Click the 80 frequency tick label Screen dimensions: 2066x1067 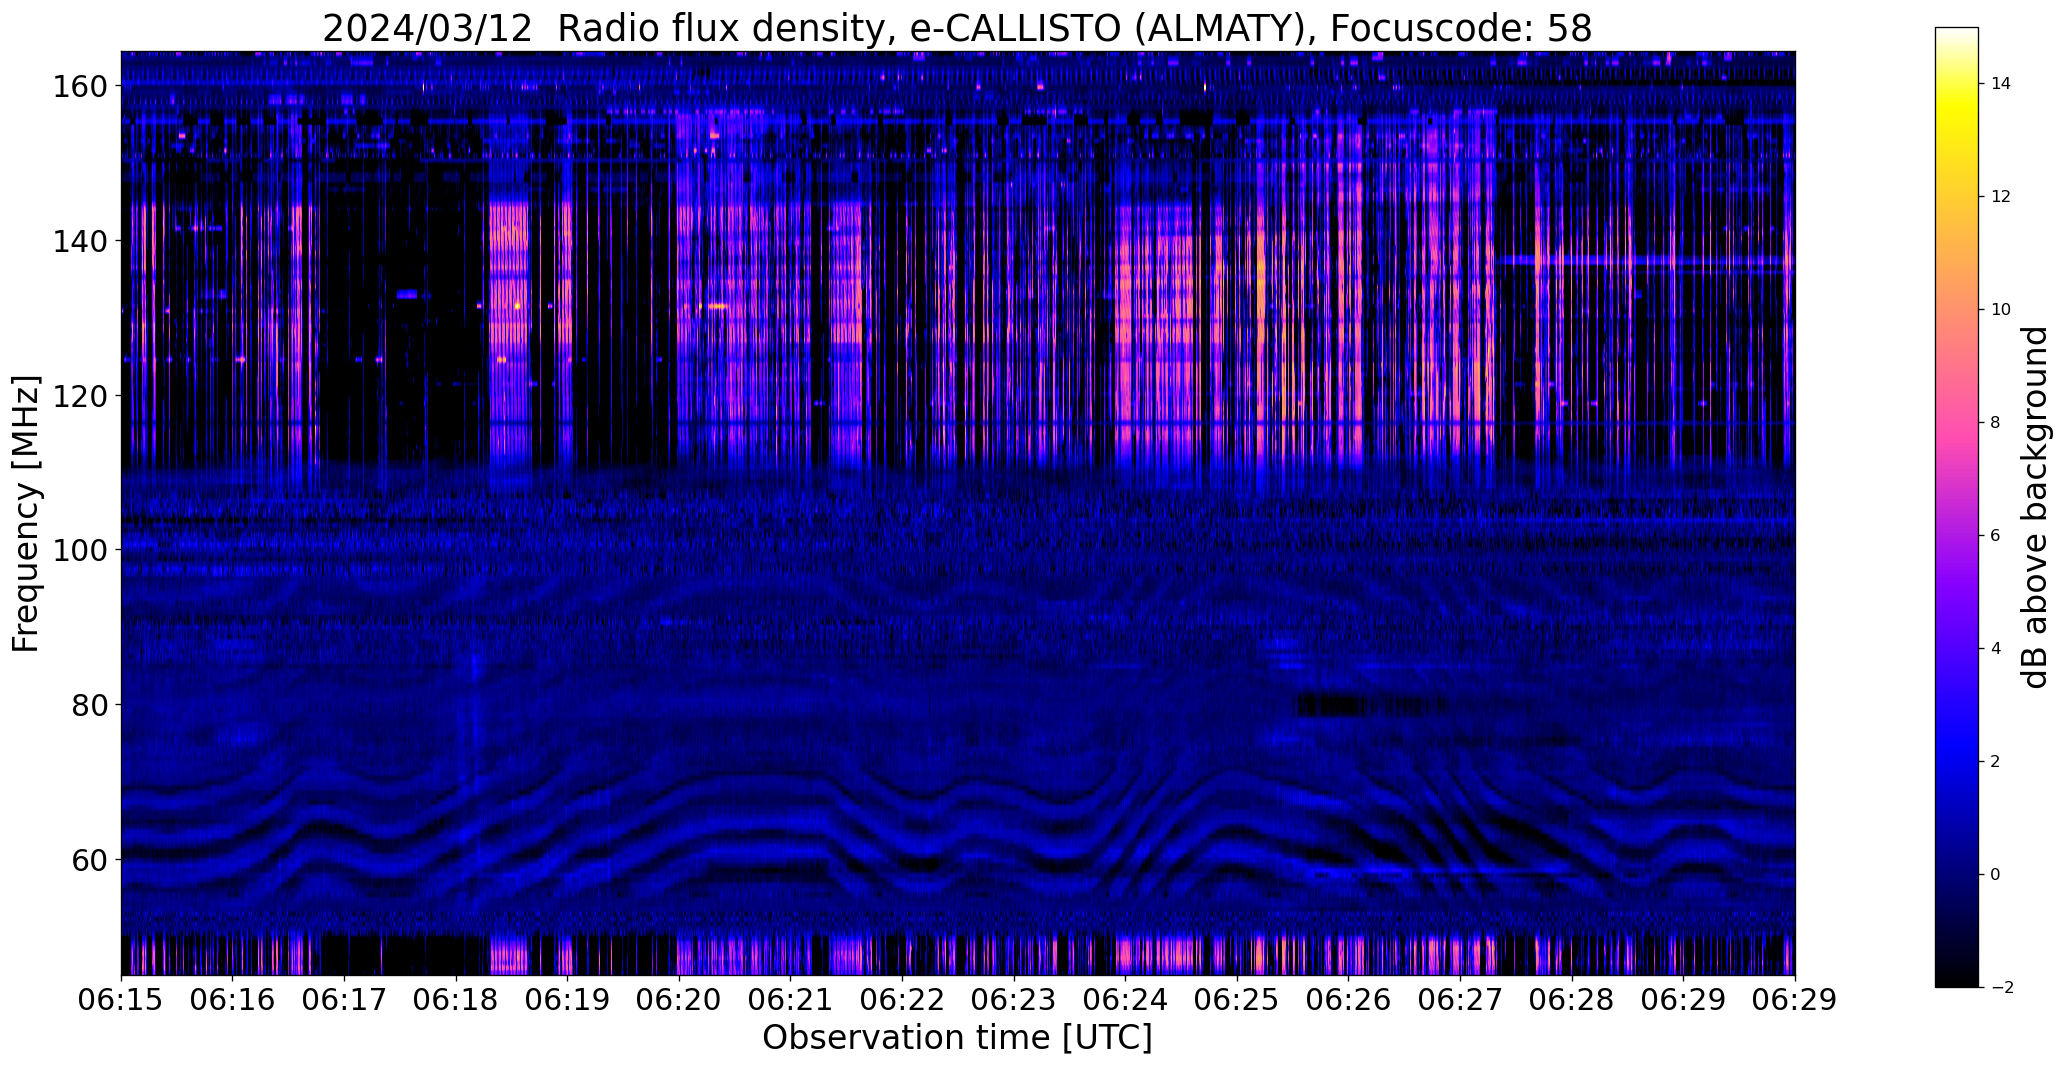point(89,705)
